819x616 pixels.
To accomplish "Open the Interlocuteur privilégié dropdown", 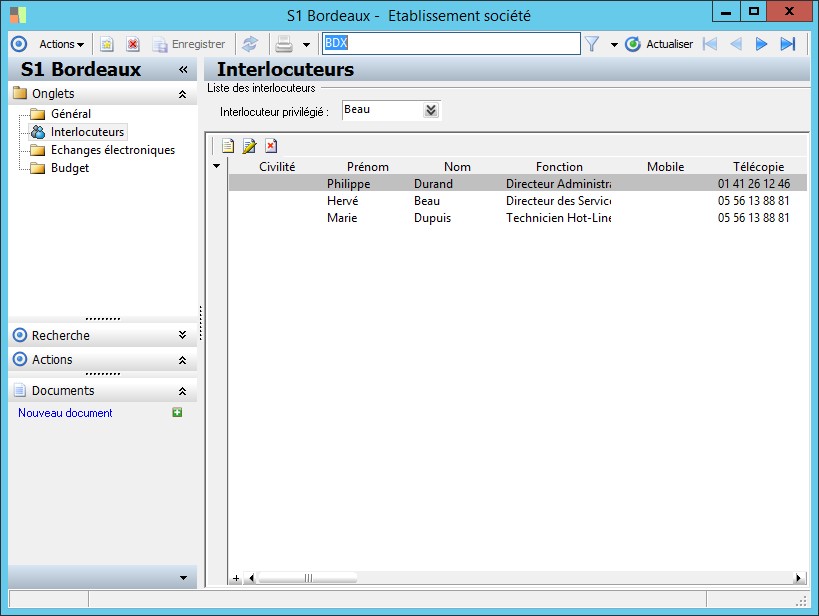I will 431,110.
